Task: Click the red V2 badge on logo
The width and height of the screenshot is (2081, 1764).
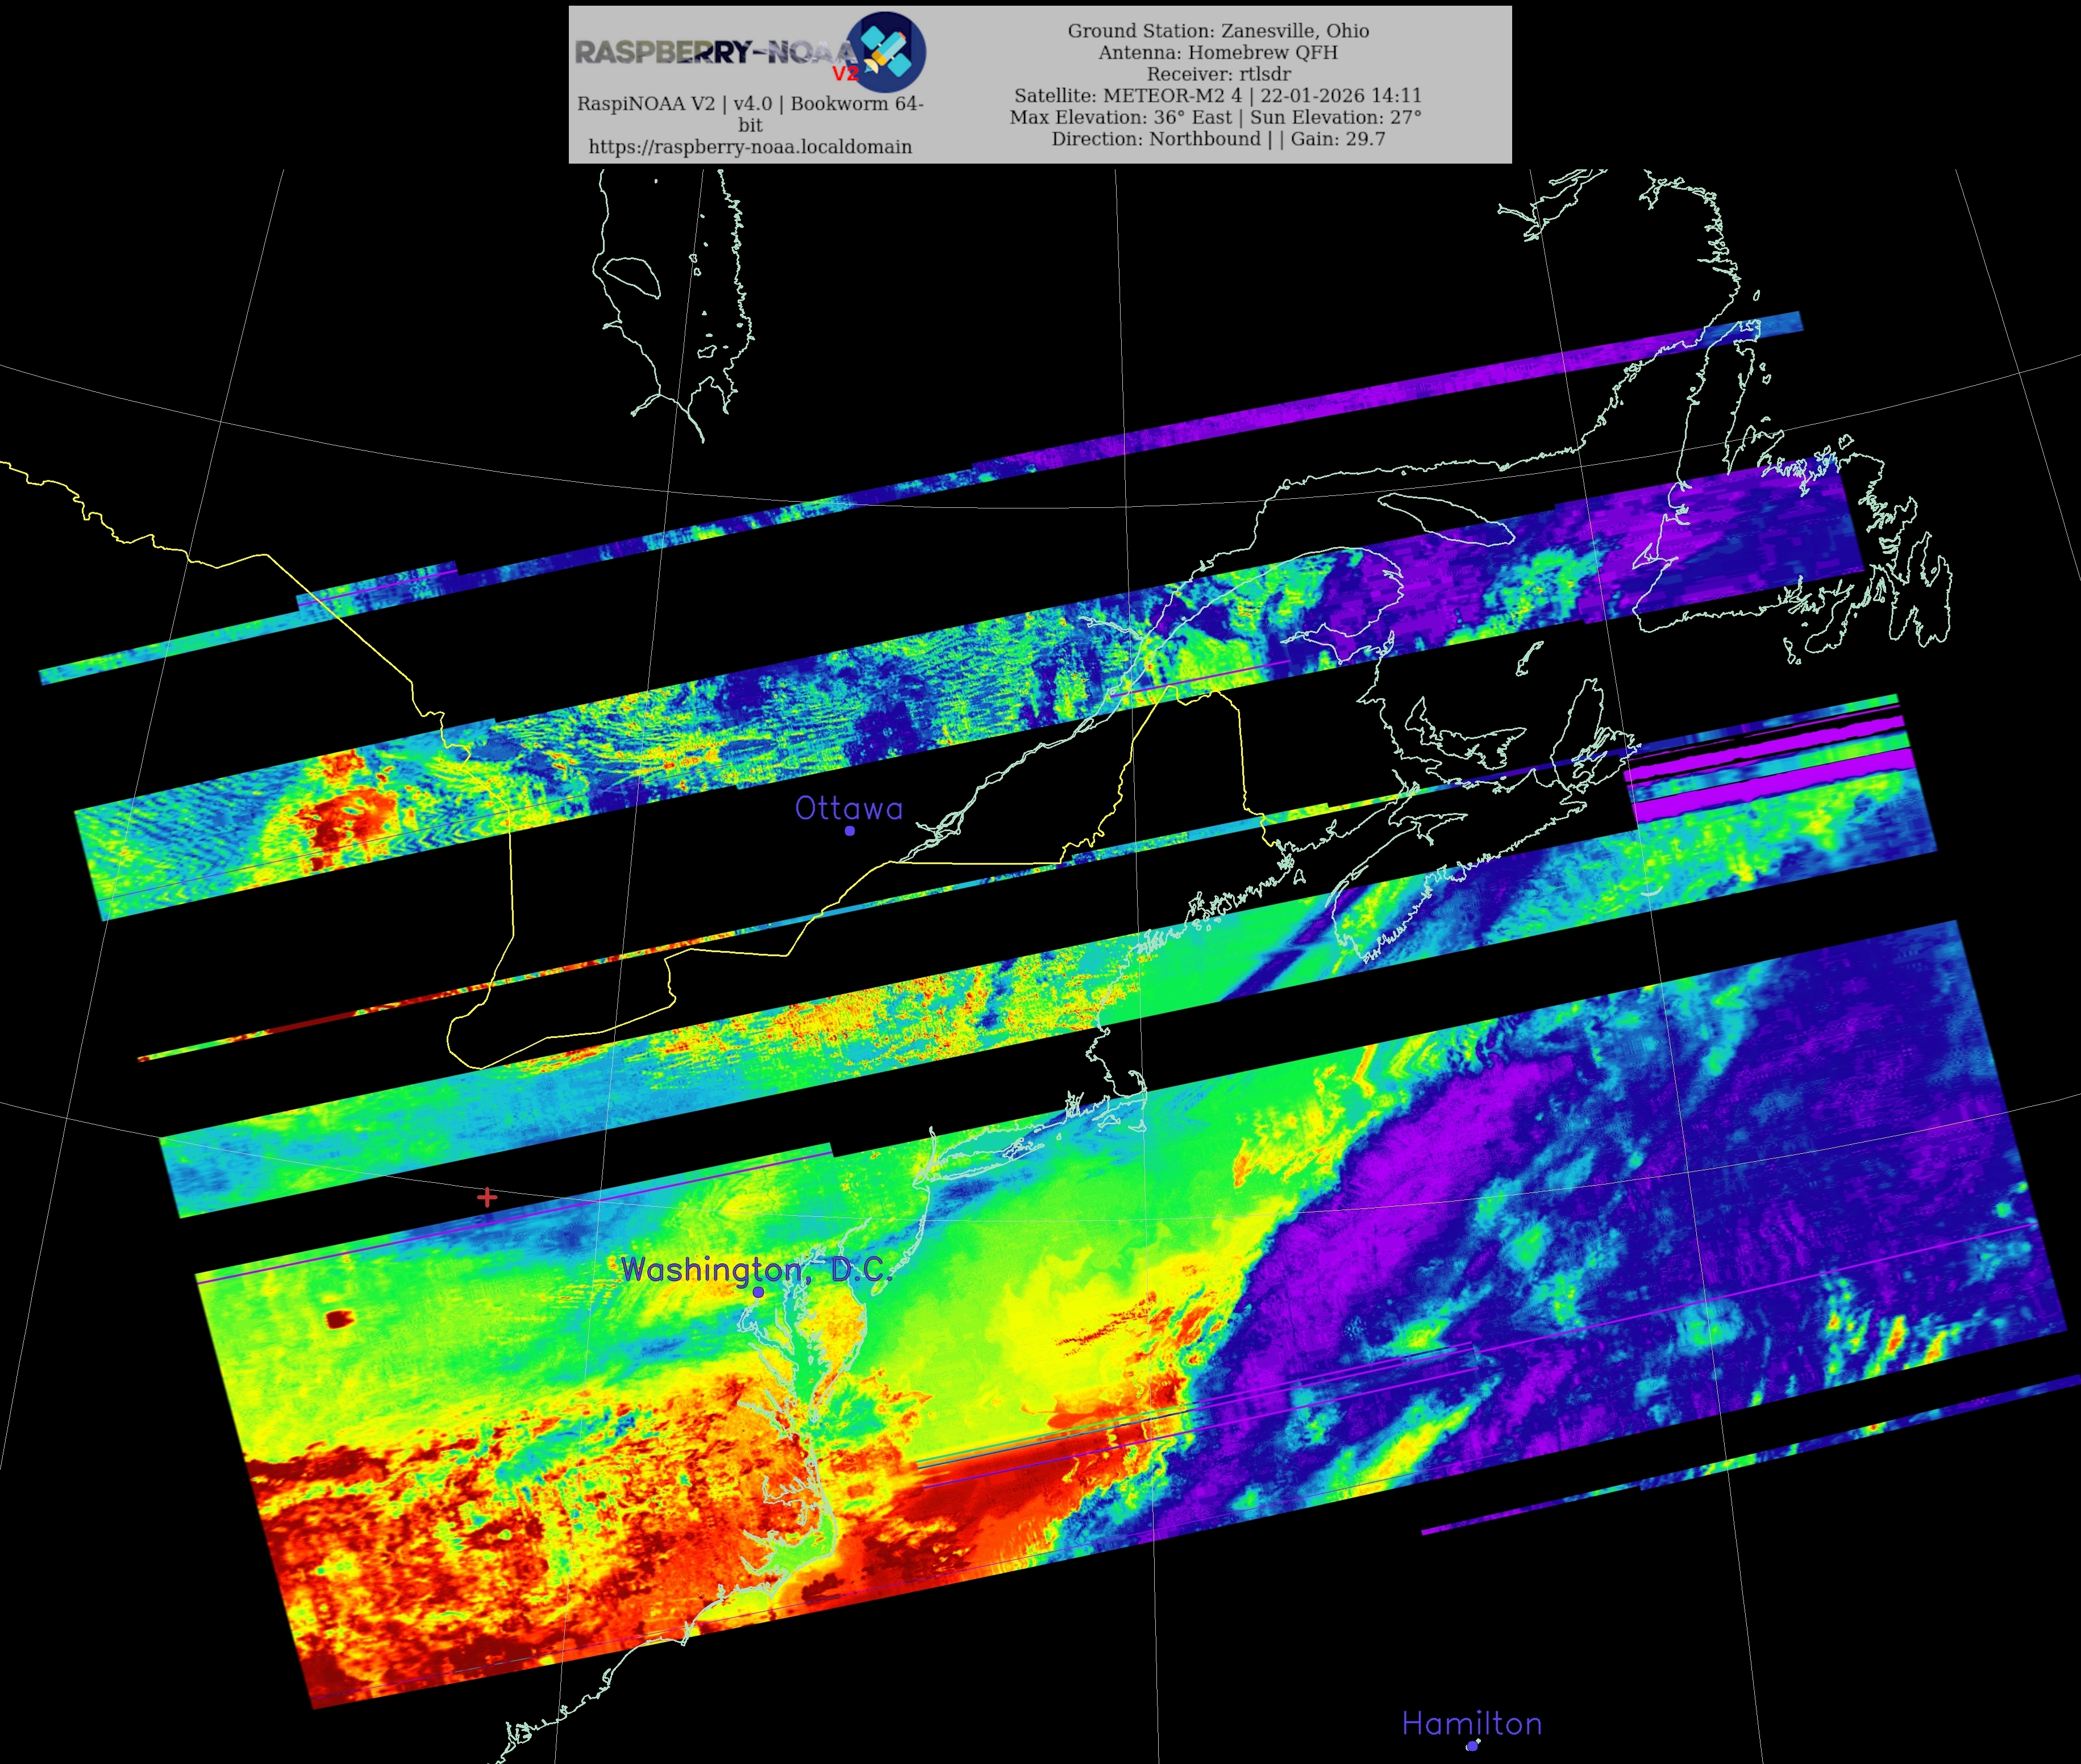Action: pyautogui.click(x=845, y=74)
